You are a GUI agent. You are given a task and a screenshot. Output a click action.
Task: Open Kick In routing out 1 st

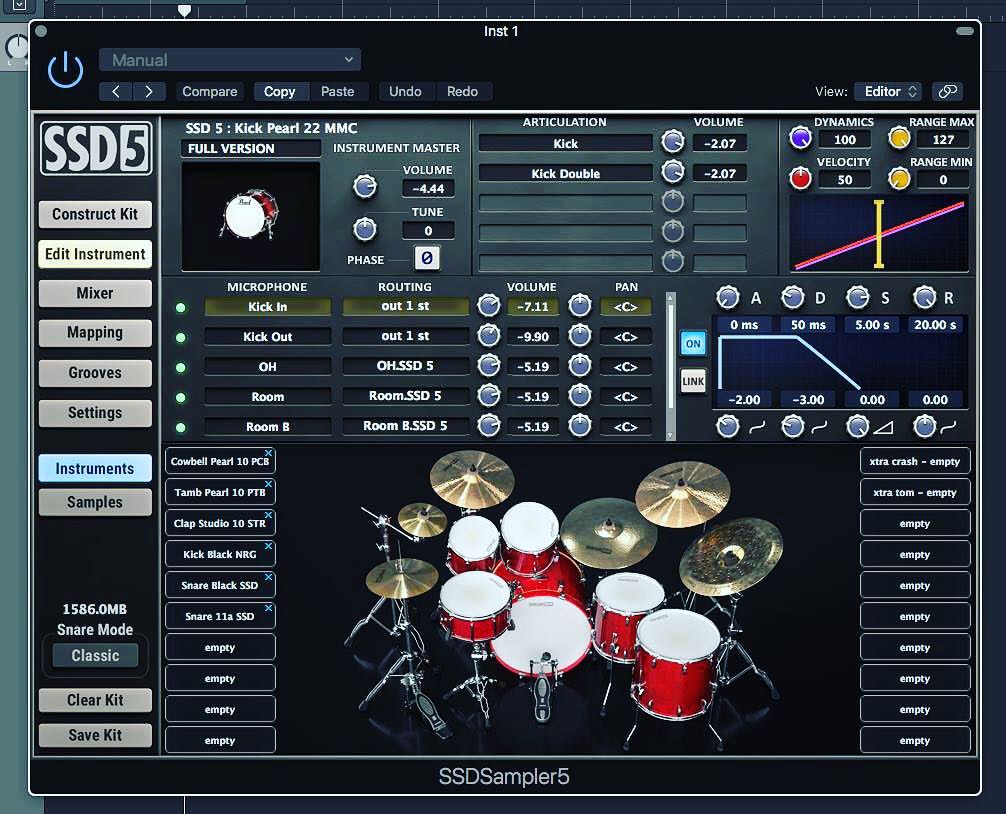pos(405,307)
